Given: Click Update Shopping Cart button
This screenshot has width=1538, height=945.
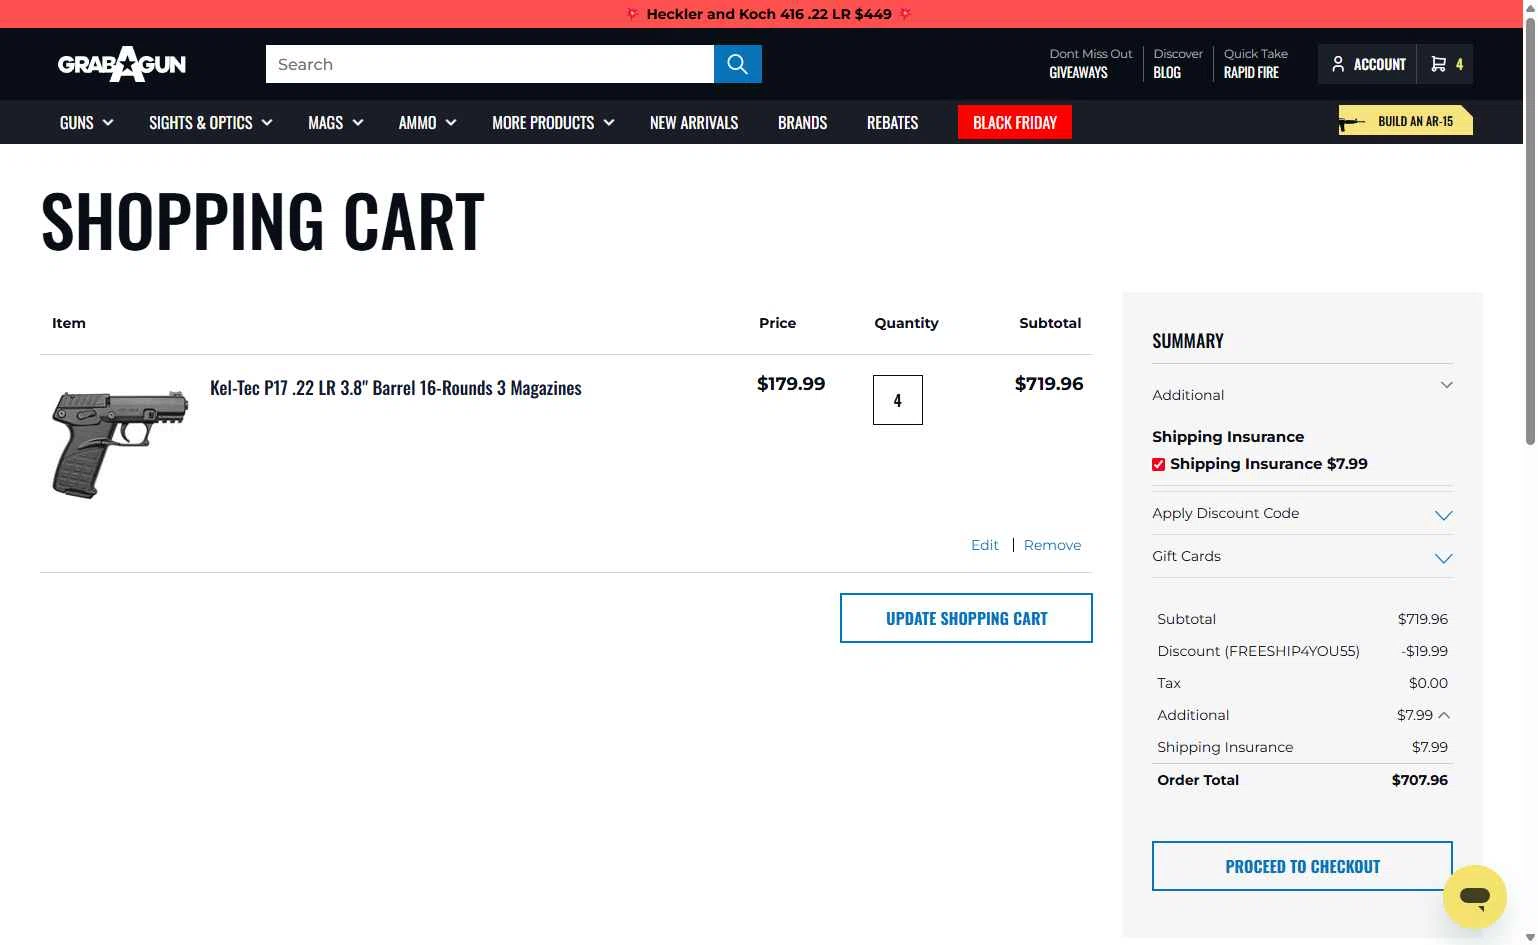Looking at the screenshot, I should 966,618.
